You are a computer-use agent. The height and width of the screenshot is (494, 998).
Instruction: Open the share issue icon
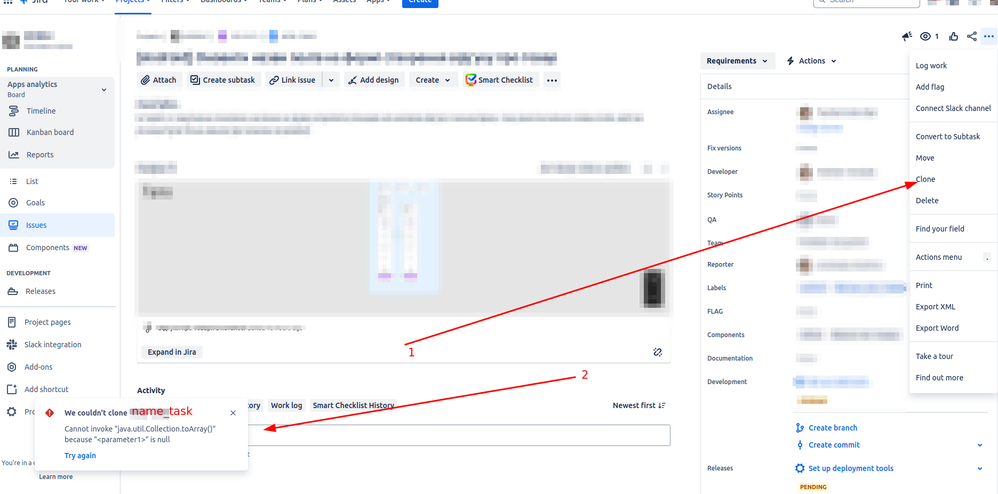(x=971, y=36)
